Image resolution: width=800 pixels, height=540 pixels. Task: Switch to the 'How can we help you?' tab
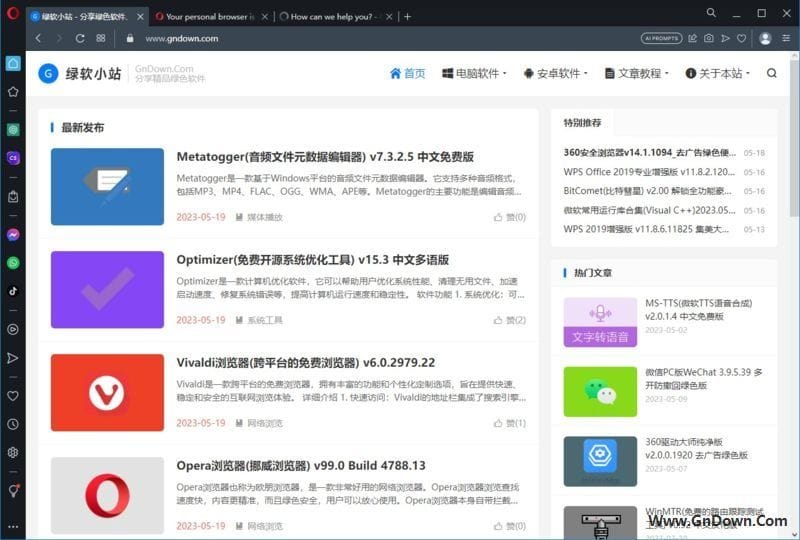coord(332,17)
